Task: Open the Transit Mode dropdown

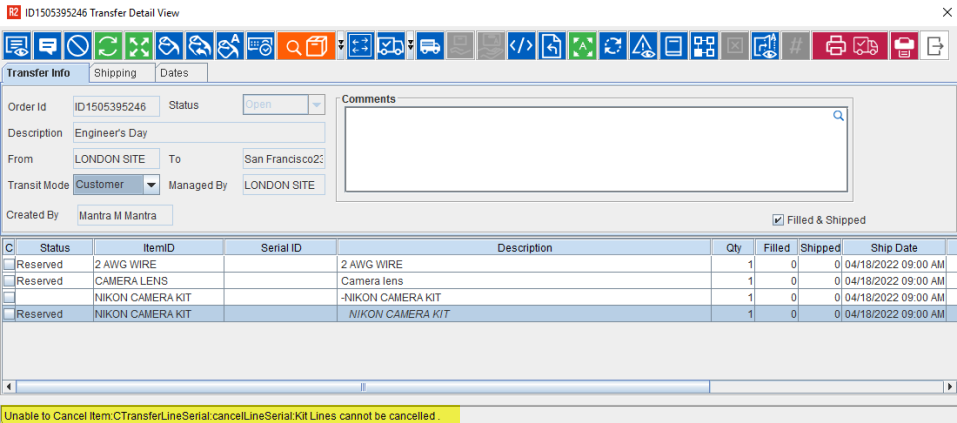Action: [150, 185]
